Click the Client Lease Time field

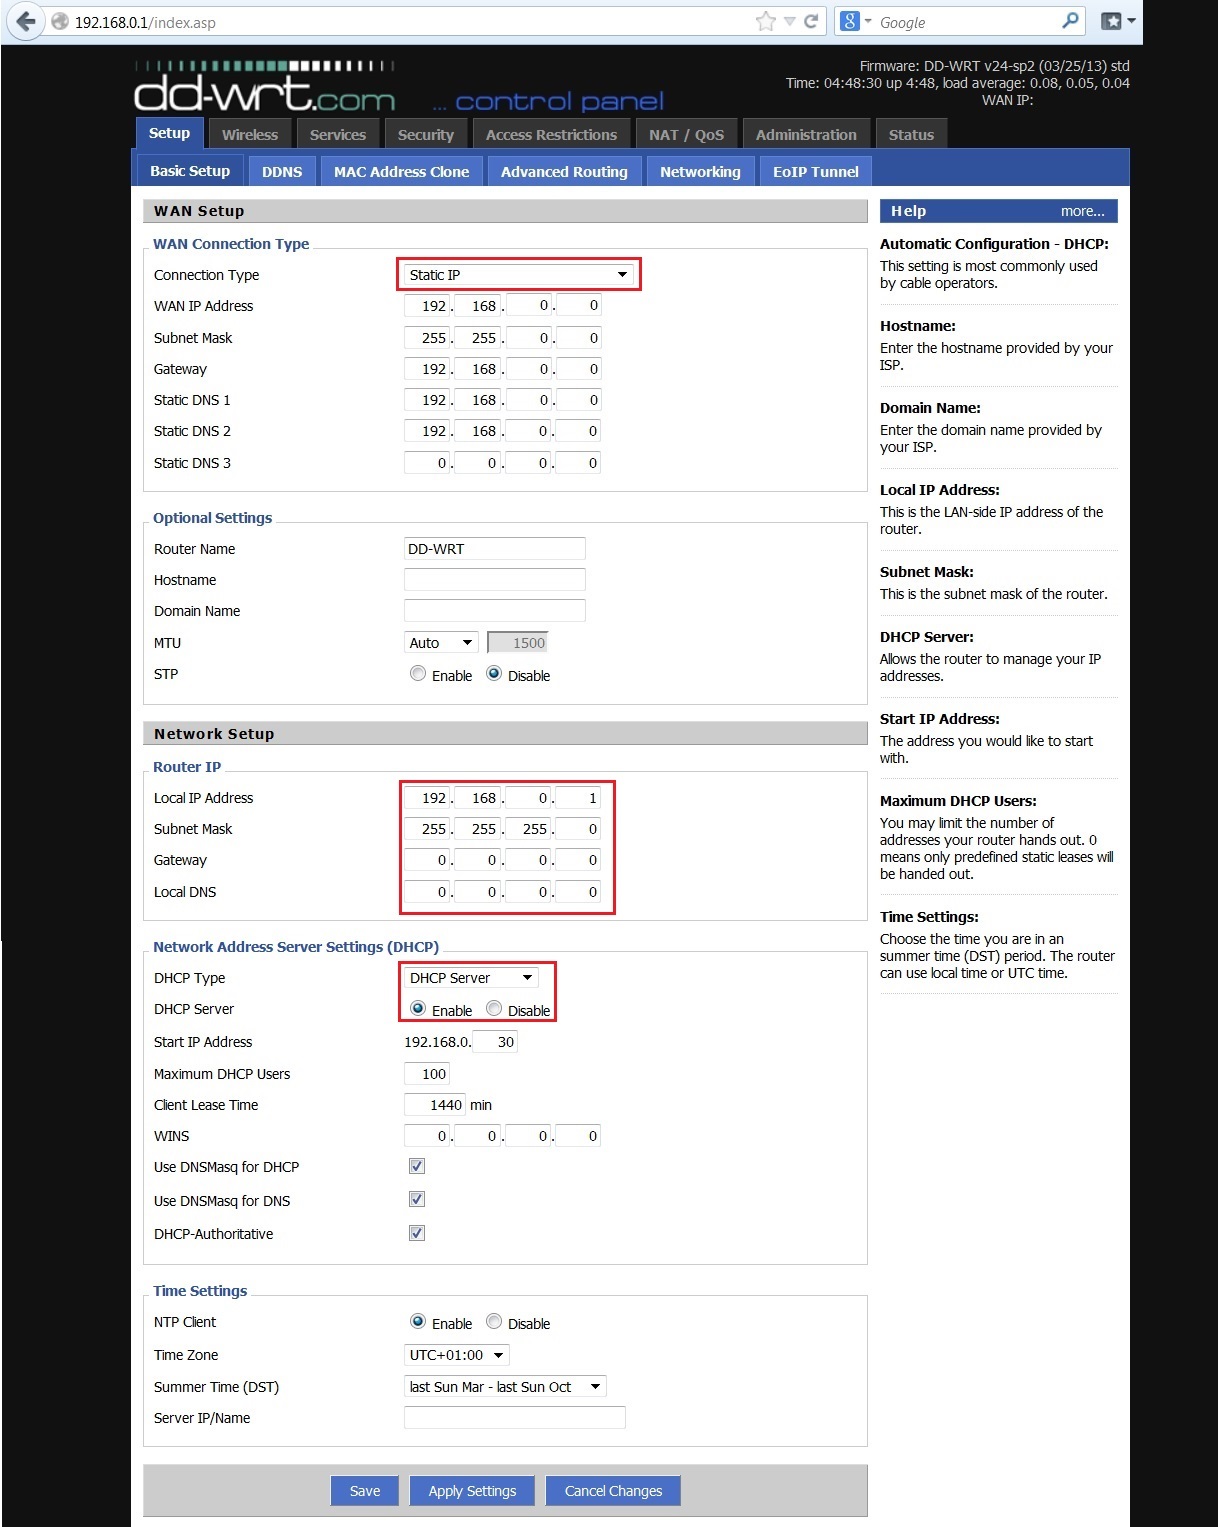(435, 1105)
